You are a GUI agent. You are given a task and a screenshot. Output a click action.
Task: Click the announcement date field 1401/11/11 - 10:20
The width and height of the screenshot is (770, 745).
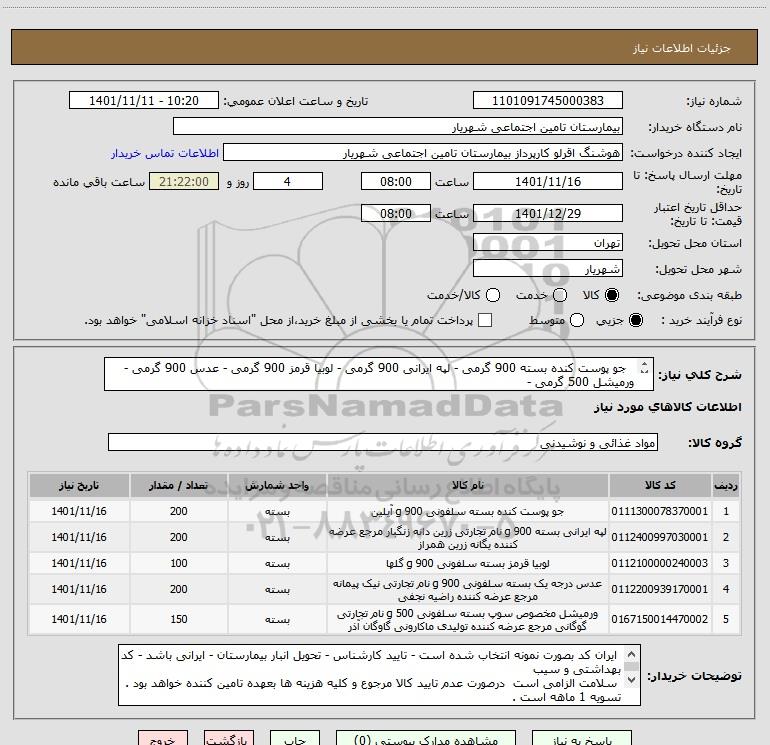pos(144,101)
